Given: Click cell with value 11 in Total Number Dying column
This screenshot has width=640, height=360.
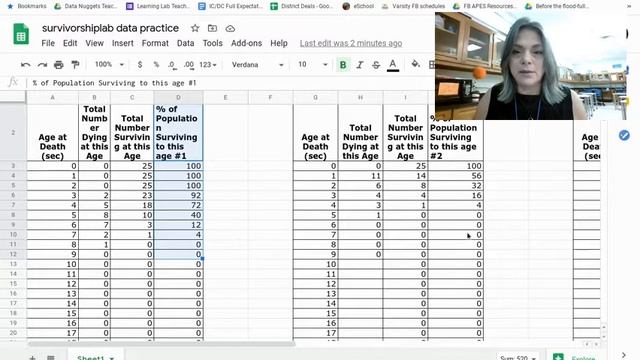Looking at the screenshot, I should (x=360, y=176).
